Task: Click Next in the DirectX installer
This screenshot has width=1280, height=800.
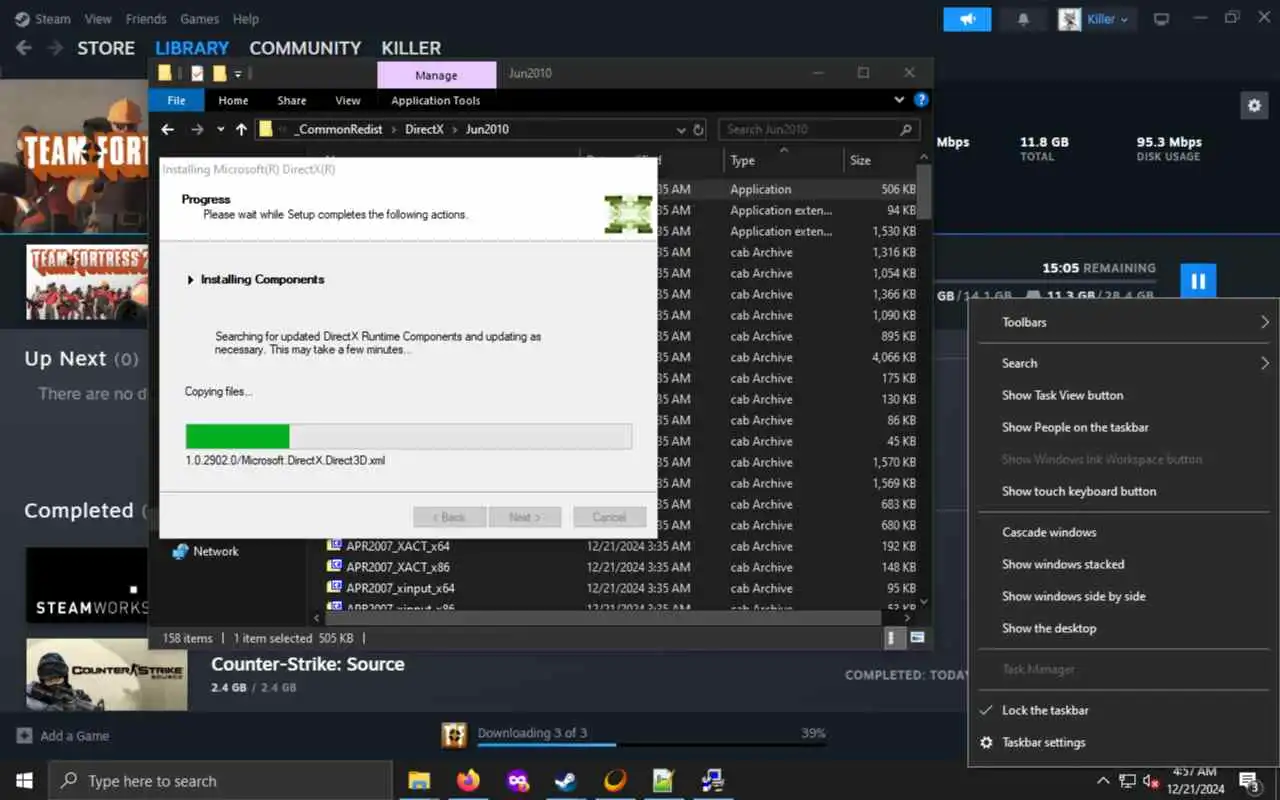Action: click(x=524, y=517)
